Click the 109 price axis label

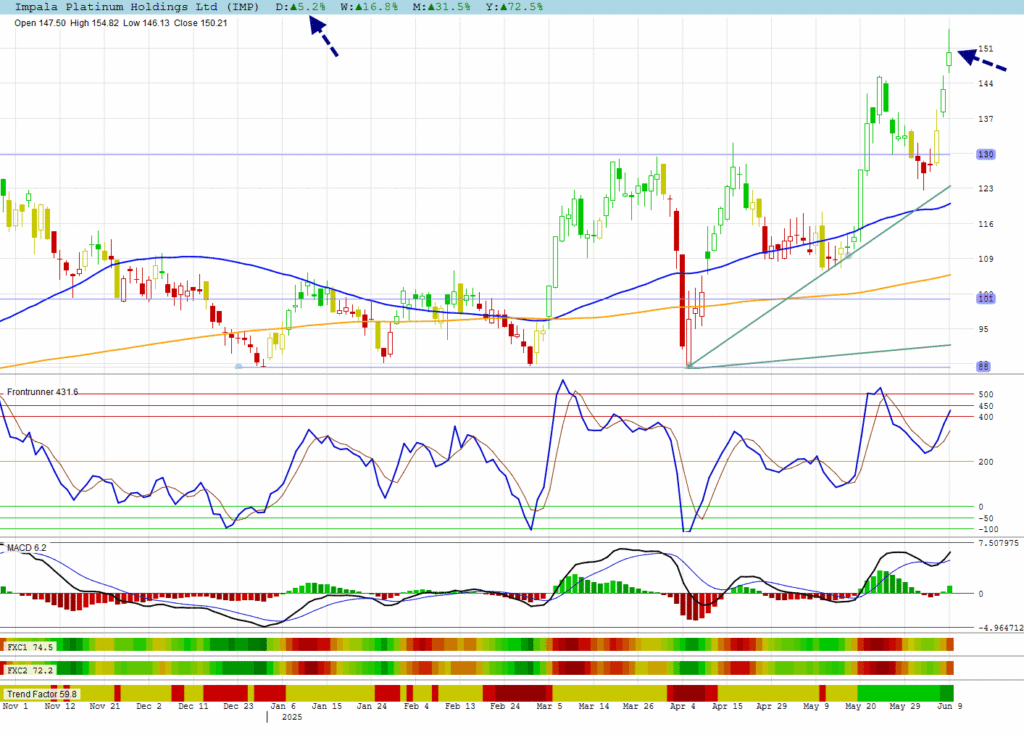pyautogui.click(x=985, y=259)
